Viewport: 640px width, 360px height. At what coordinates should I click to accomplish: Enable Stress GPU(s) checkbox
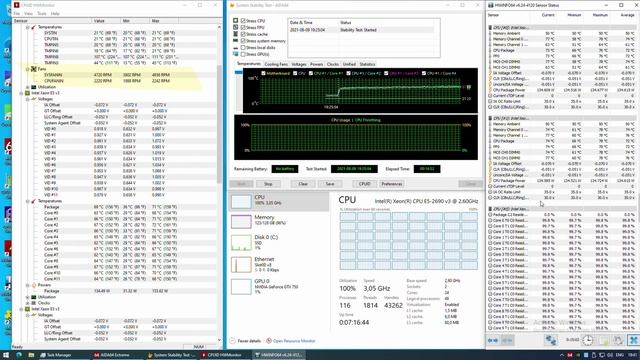243,54
